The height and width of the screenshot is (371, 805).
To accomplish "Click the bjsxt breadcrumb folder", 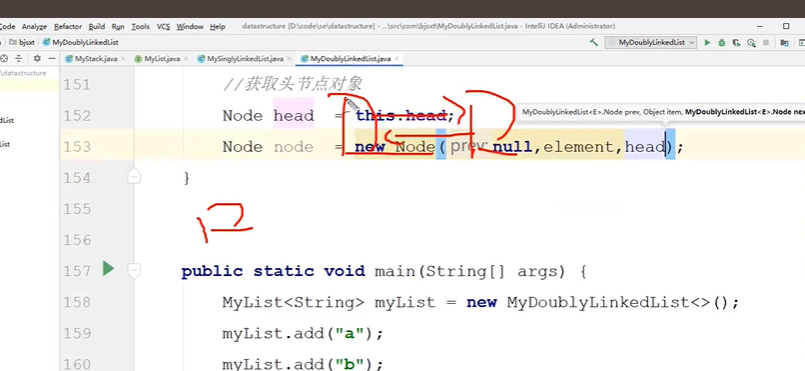I will pyautogui.click(x=22, y=43).
